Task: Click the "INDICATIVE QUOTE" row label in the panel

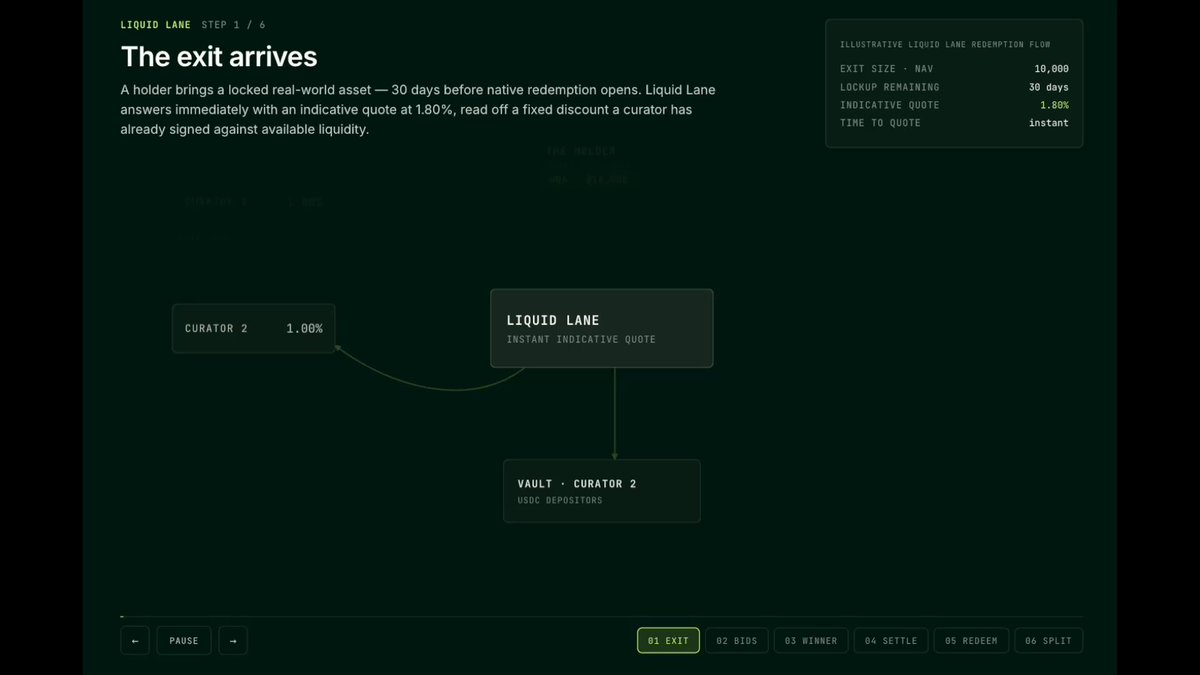Action: click(x=890, y=105)
